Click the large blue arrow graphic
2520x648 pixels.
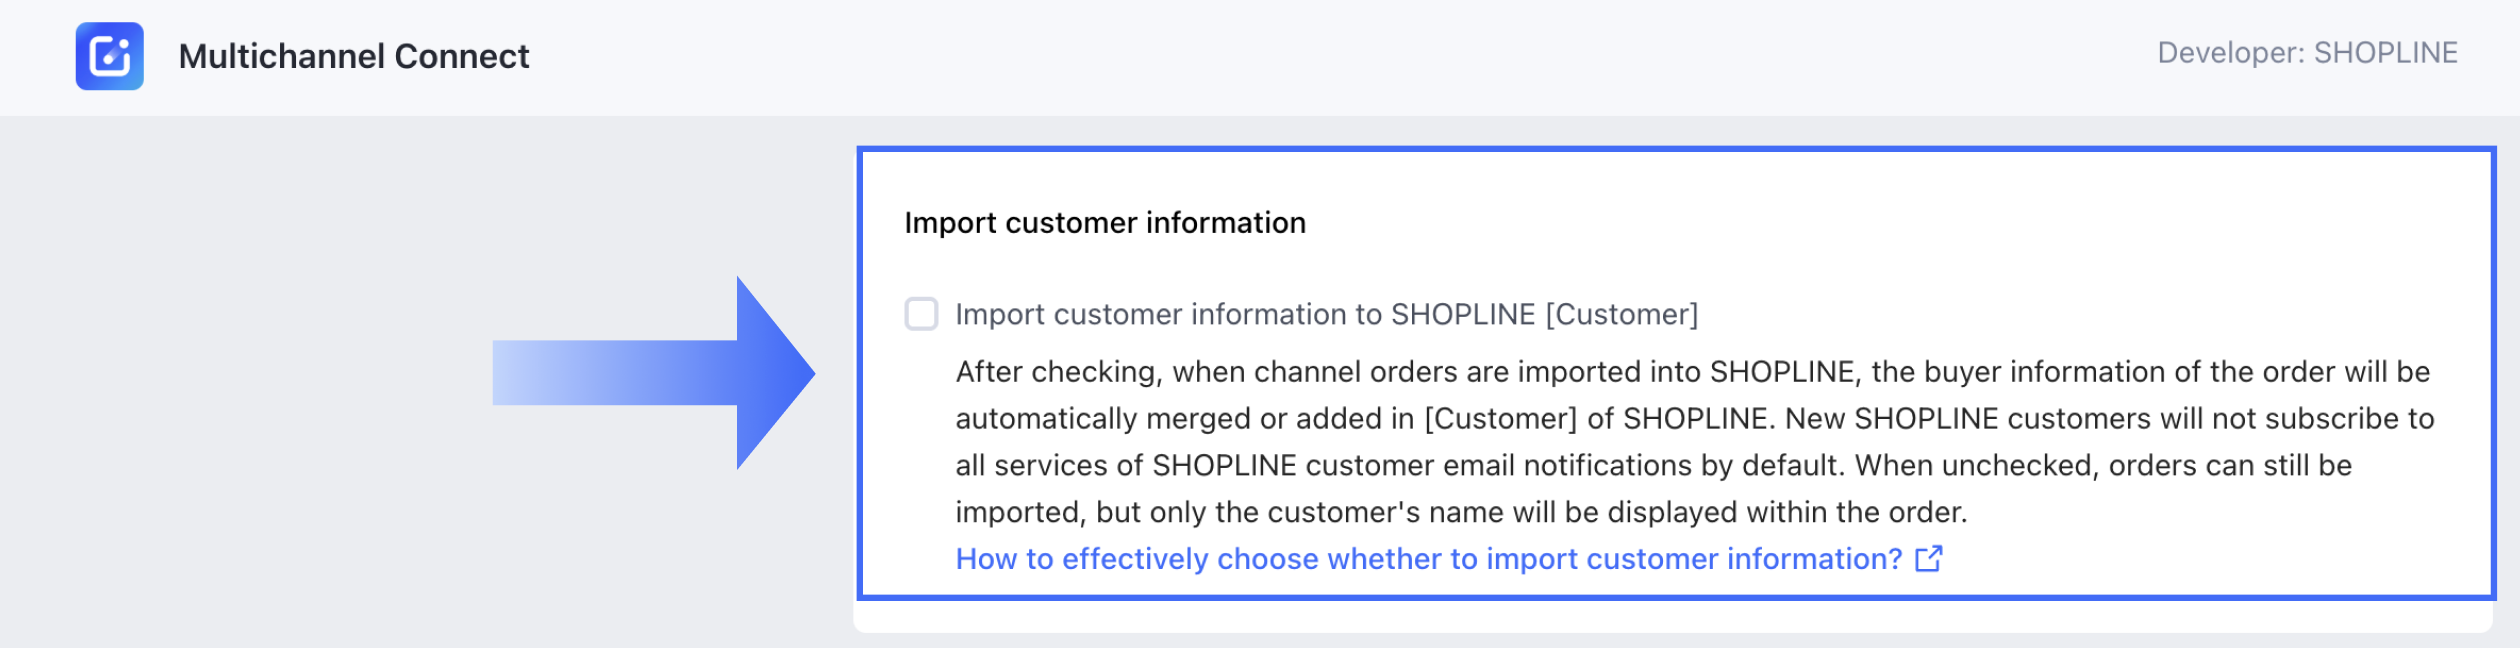coord(680,373)
